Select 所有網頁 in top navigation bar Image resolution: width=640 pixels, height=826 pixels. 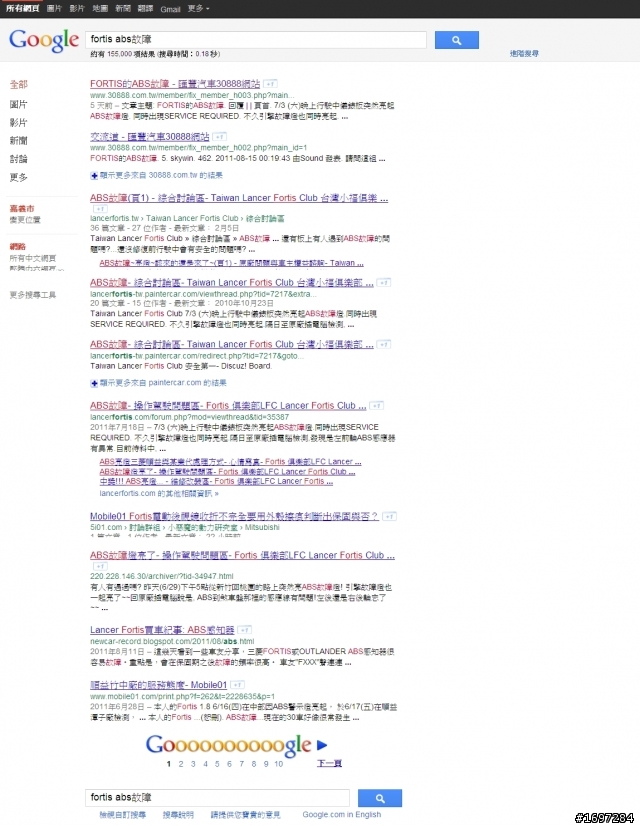23,8
